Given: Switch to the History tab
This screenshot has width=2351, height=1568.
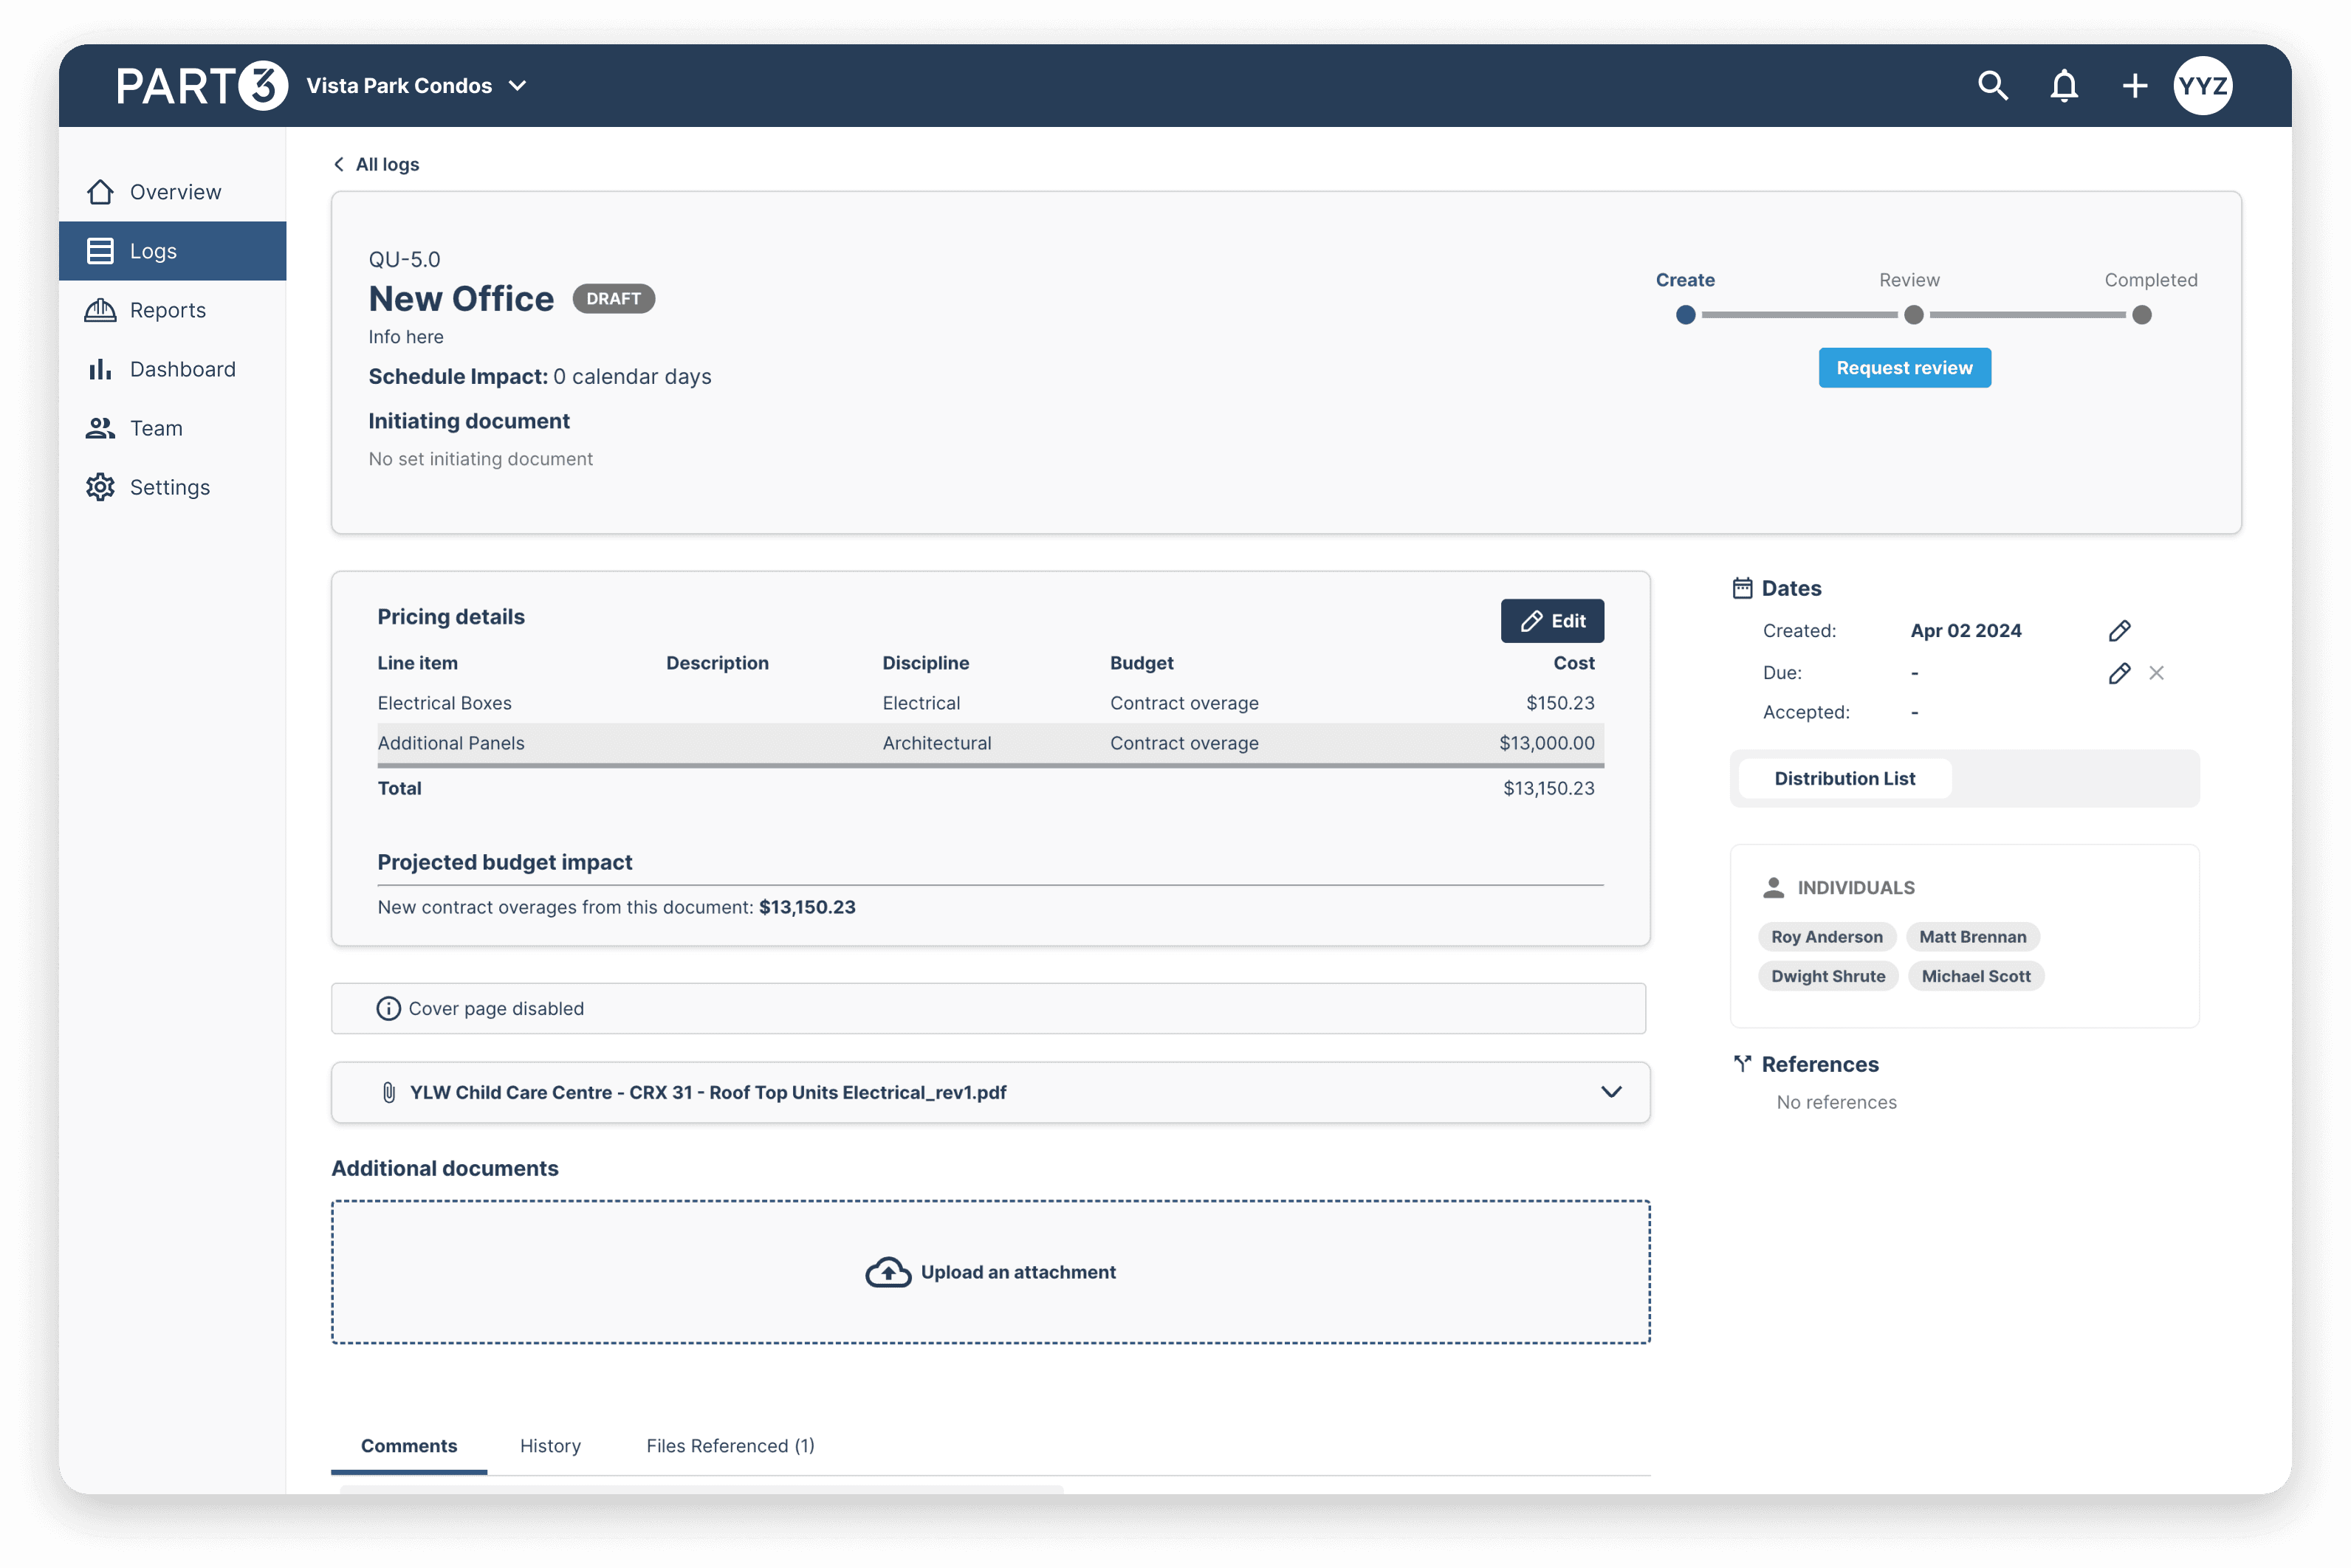Looking at the screenshot, I should 550,1446.
